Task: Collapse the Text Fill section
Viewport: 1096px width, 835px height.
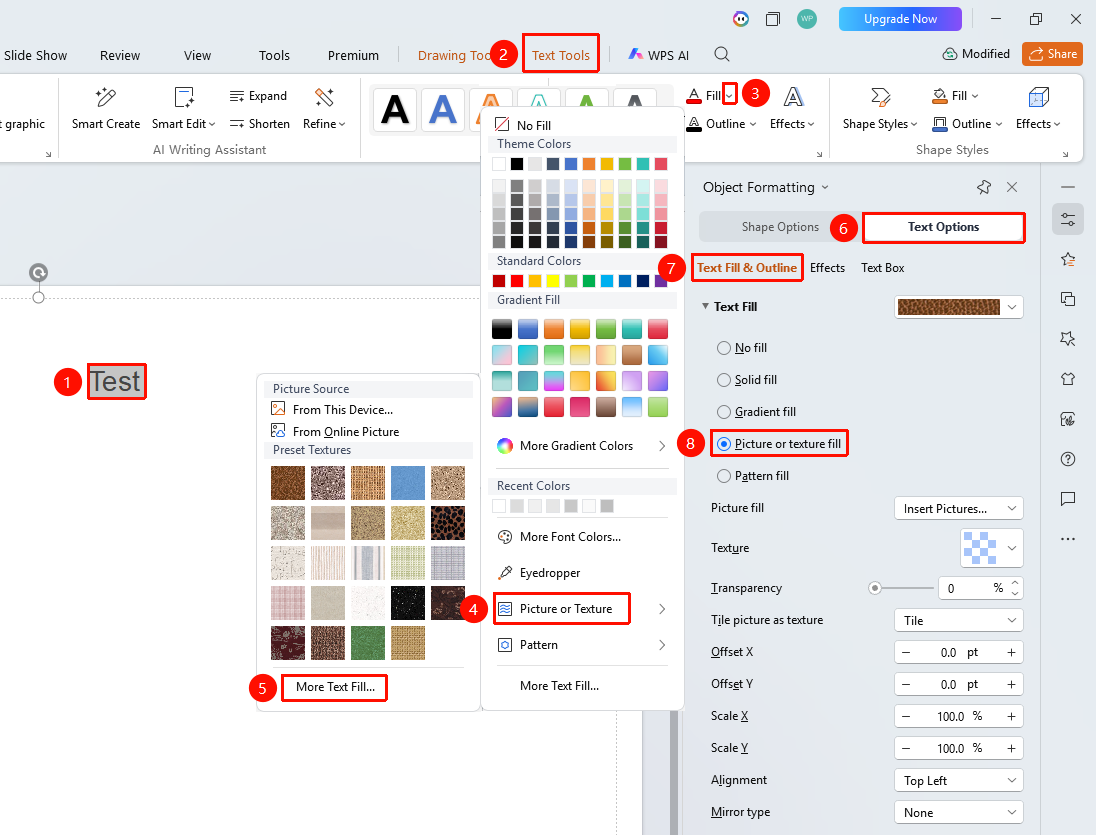Action: click(705, 306)
